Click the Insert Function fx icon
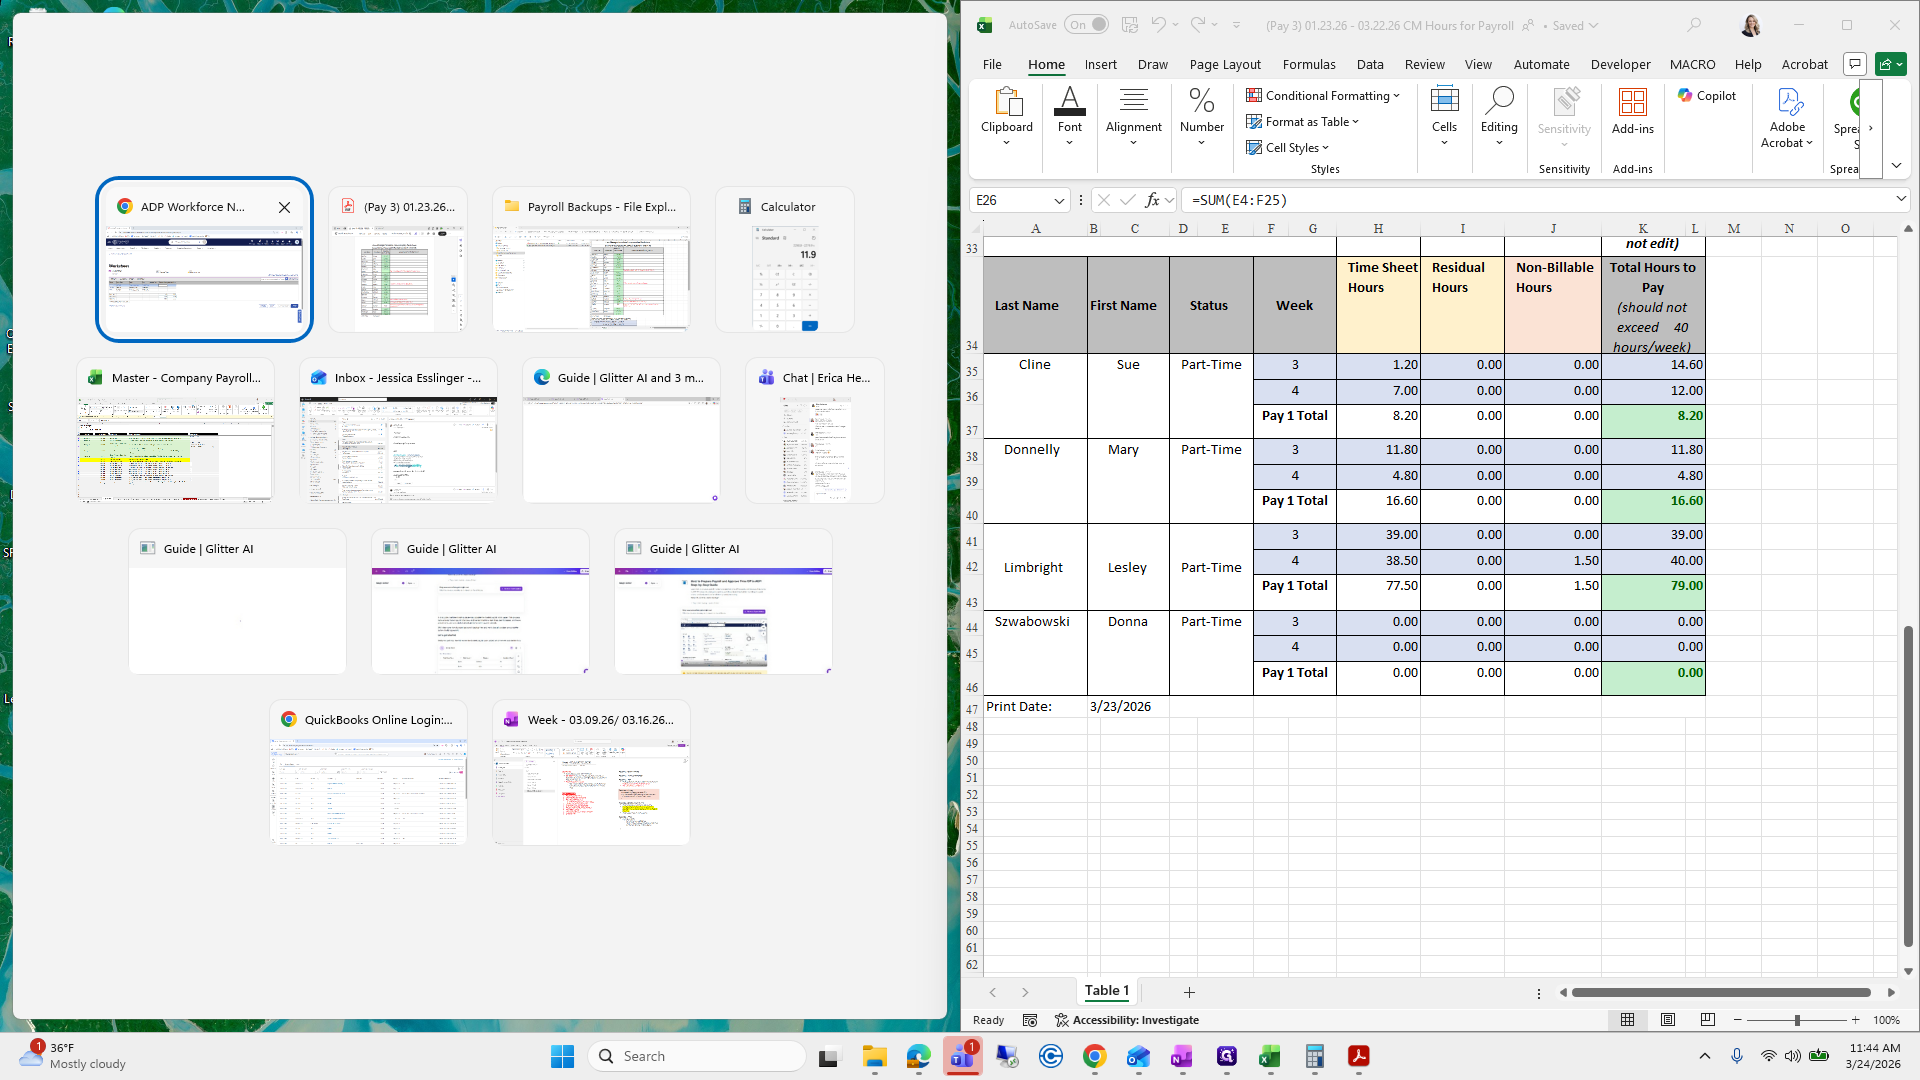Viewport: 1920px width, 1080px height. coord(1152,200)
